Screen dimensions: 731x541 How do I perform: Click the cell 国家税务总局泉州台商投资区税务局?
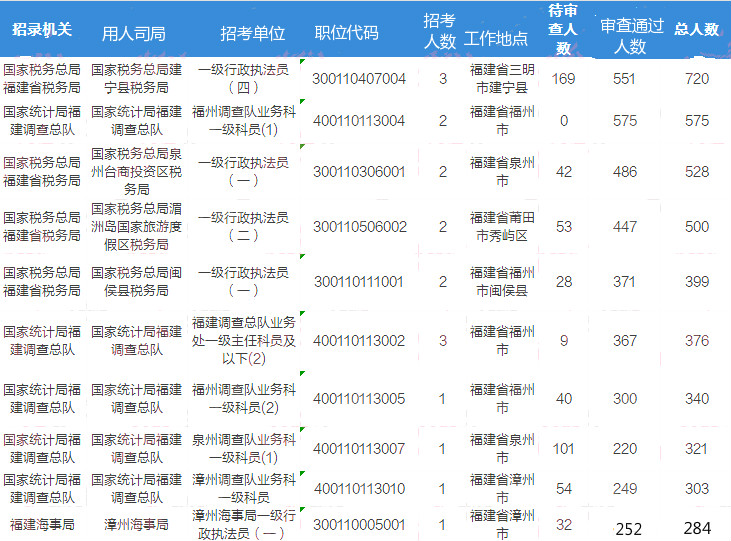click(137, 172)
